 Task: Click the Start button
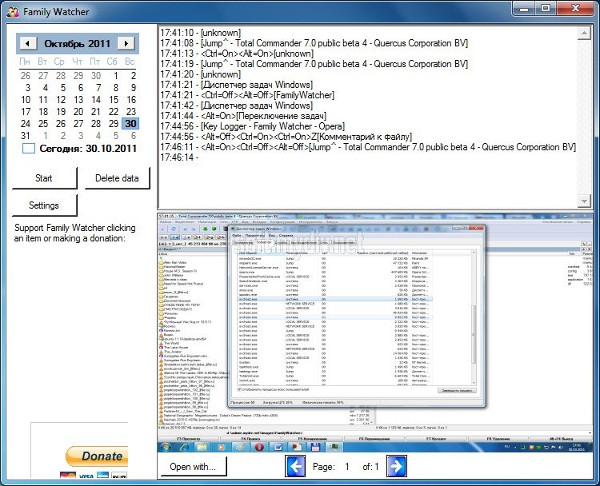[44, 178]
